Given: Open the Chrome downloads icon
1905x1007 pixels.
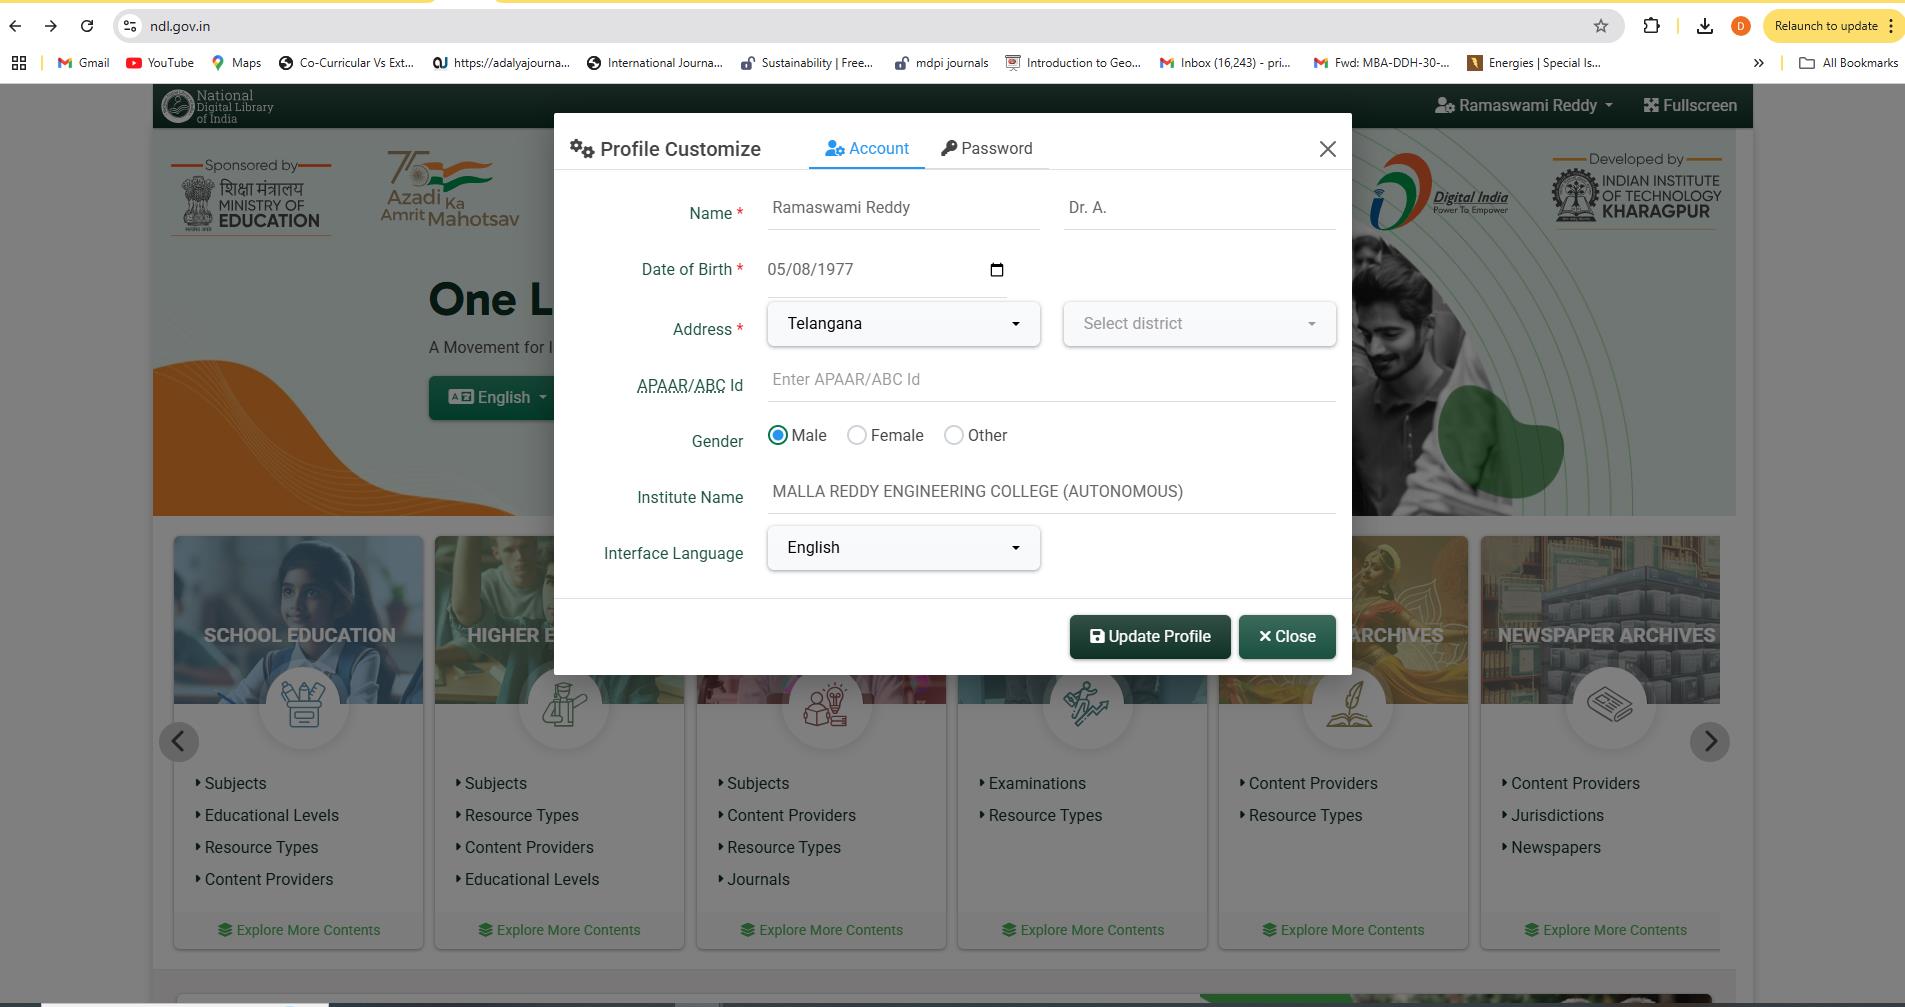Looking at the screenshot, I should click(1704, 26).
